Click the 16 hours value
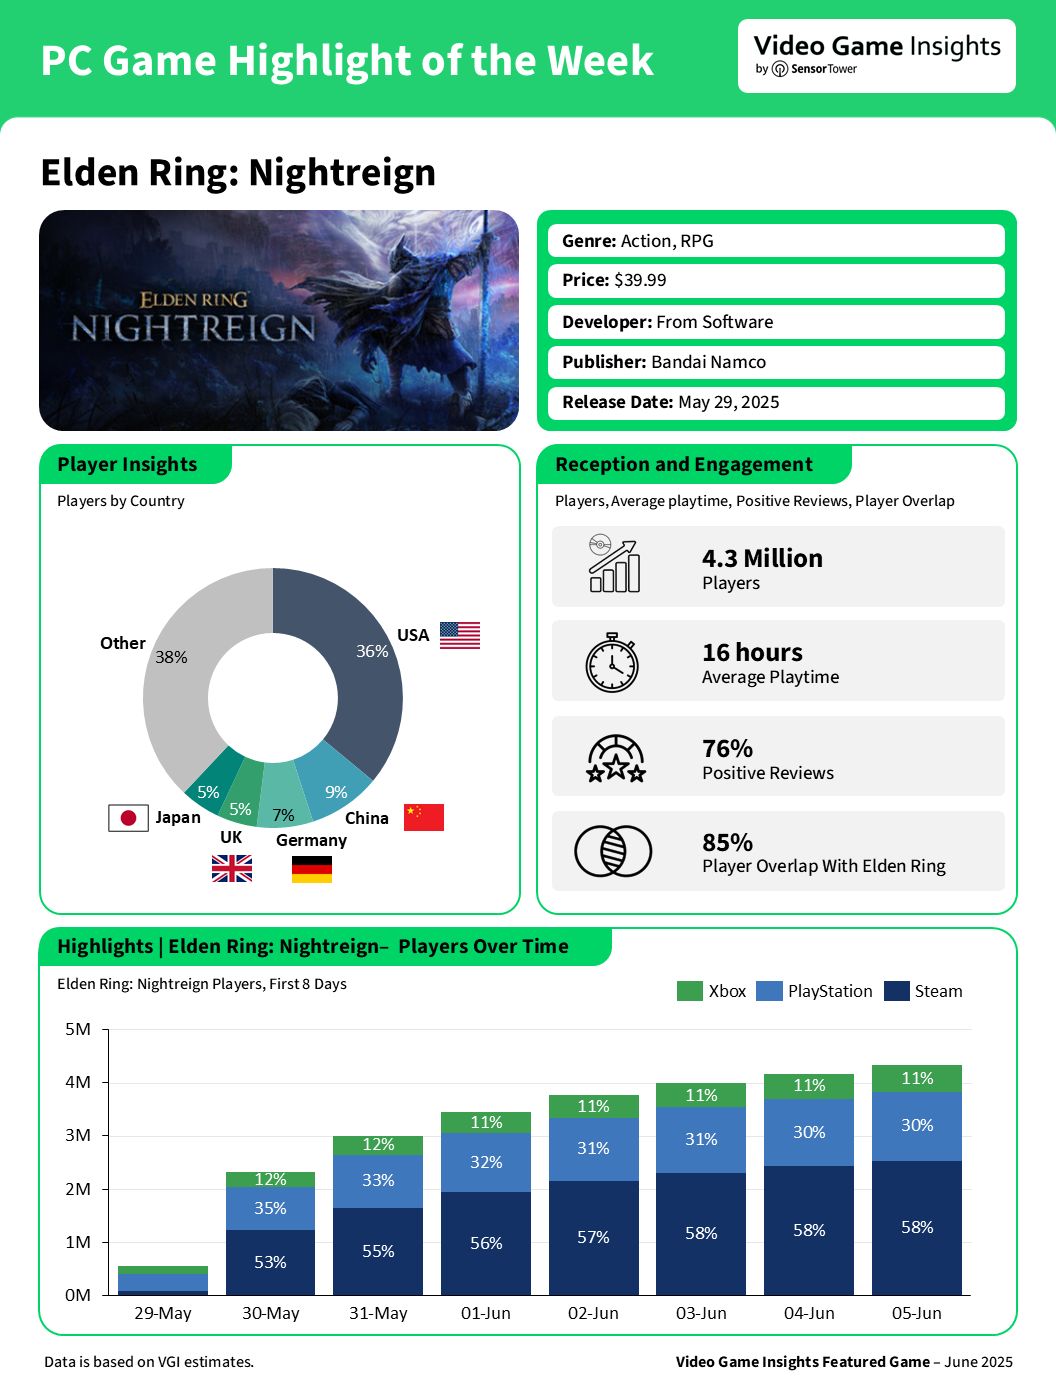Image resolution: width=1056 pixels, height=1392 pixels. 752,653
